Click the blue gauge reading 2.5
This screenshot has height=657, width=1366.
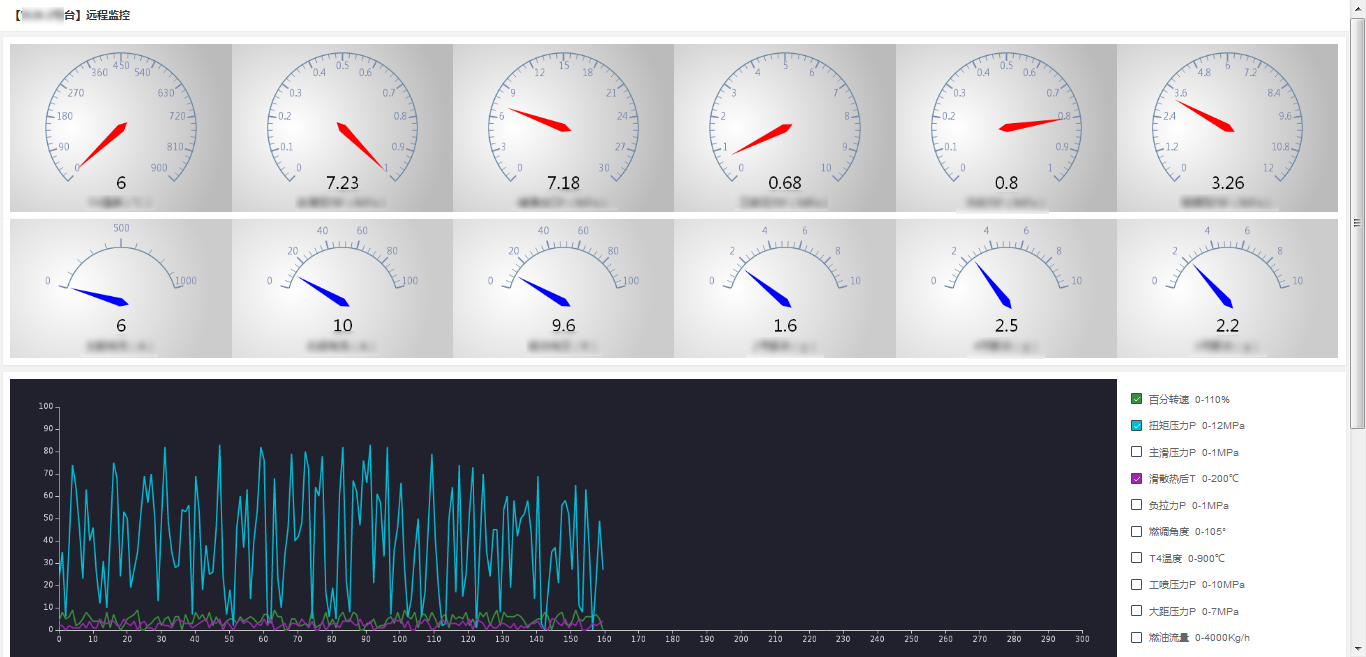(x=1006, y=289)
